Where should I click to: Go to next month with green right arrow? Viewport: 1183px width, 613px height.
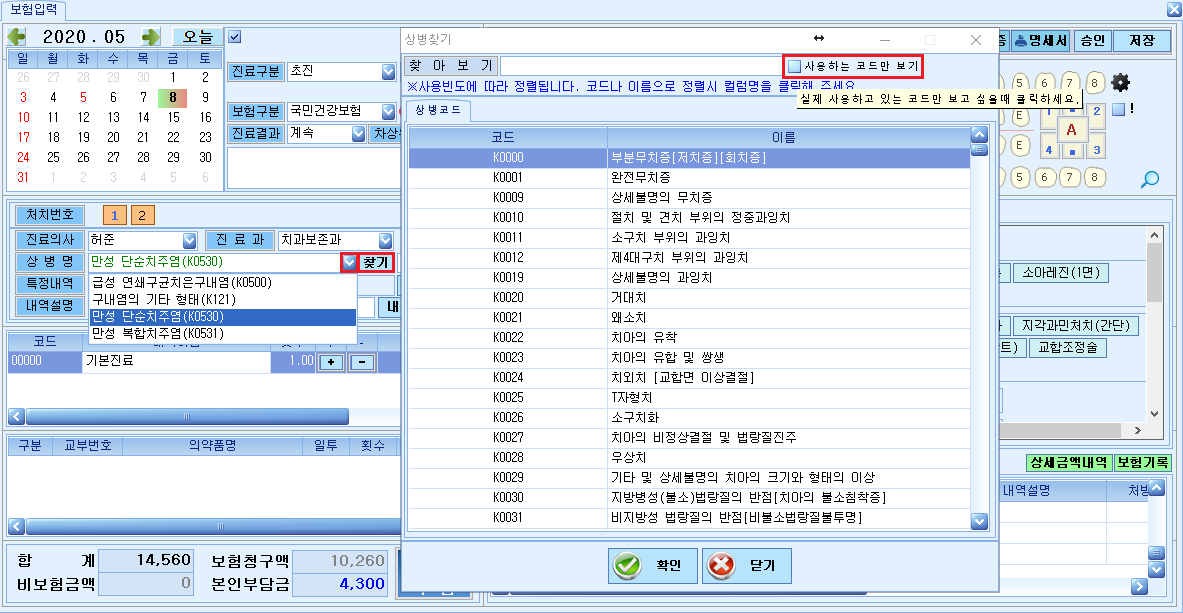151,36
